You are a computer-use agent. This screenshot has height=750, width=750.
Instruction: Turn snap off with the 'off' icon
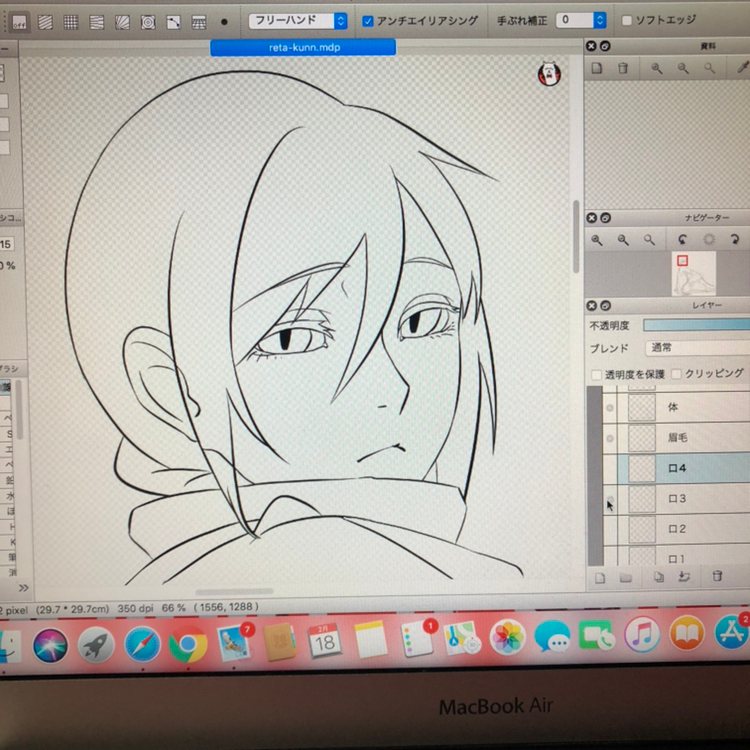tap(20, 22)
